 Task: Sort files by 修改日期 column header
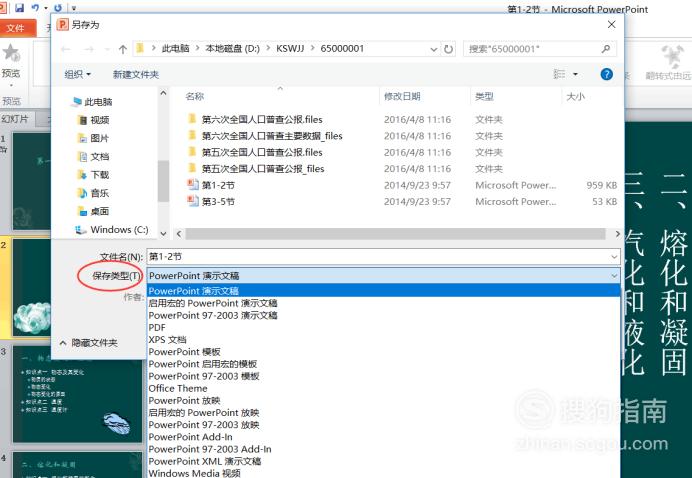[402, 96]
